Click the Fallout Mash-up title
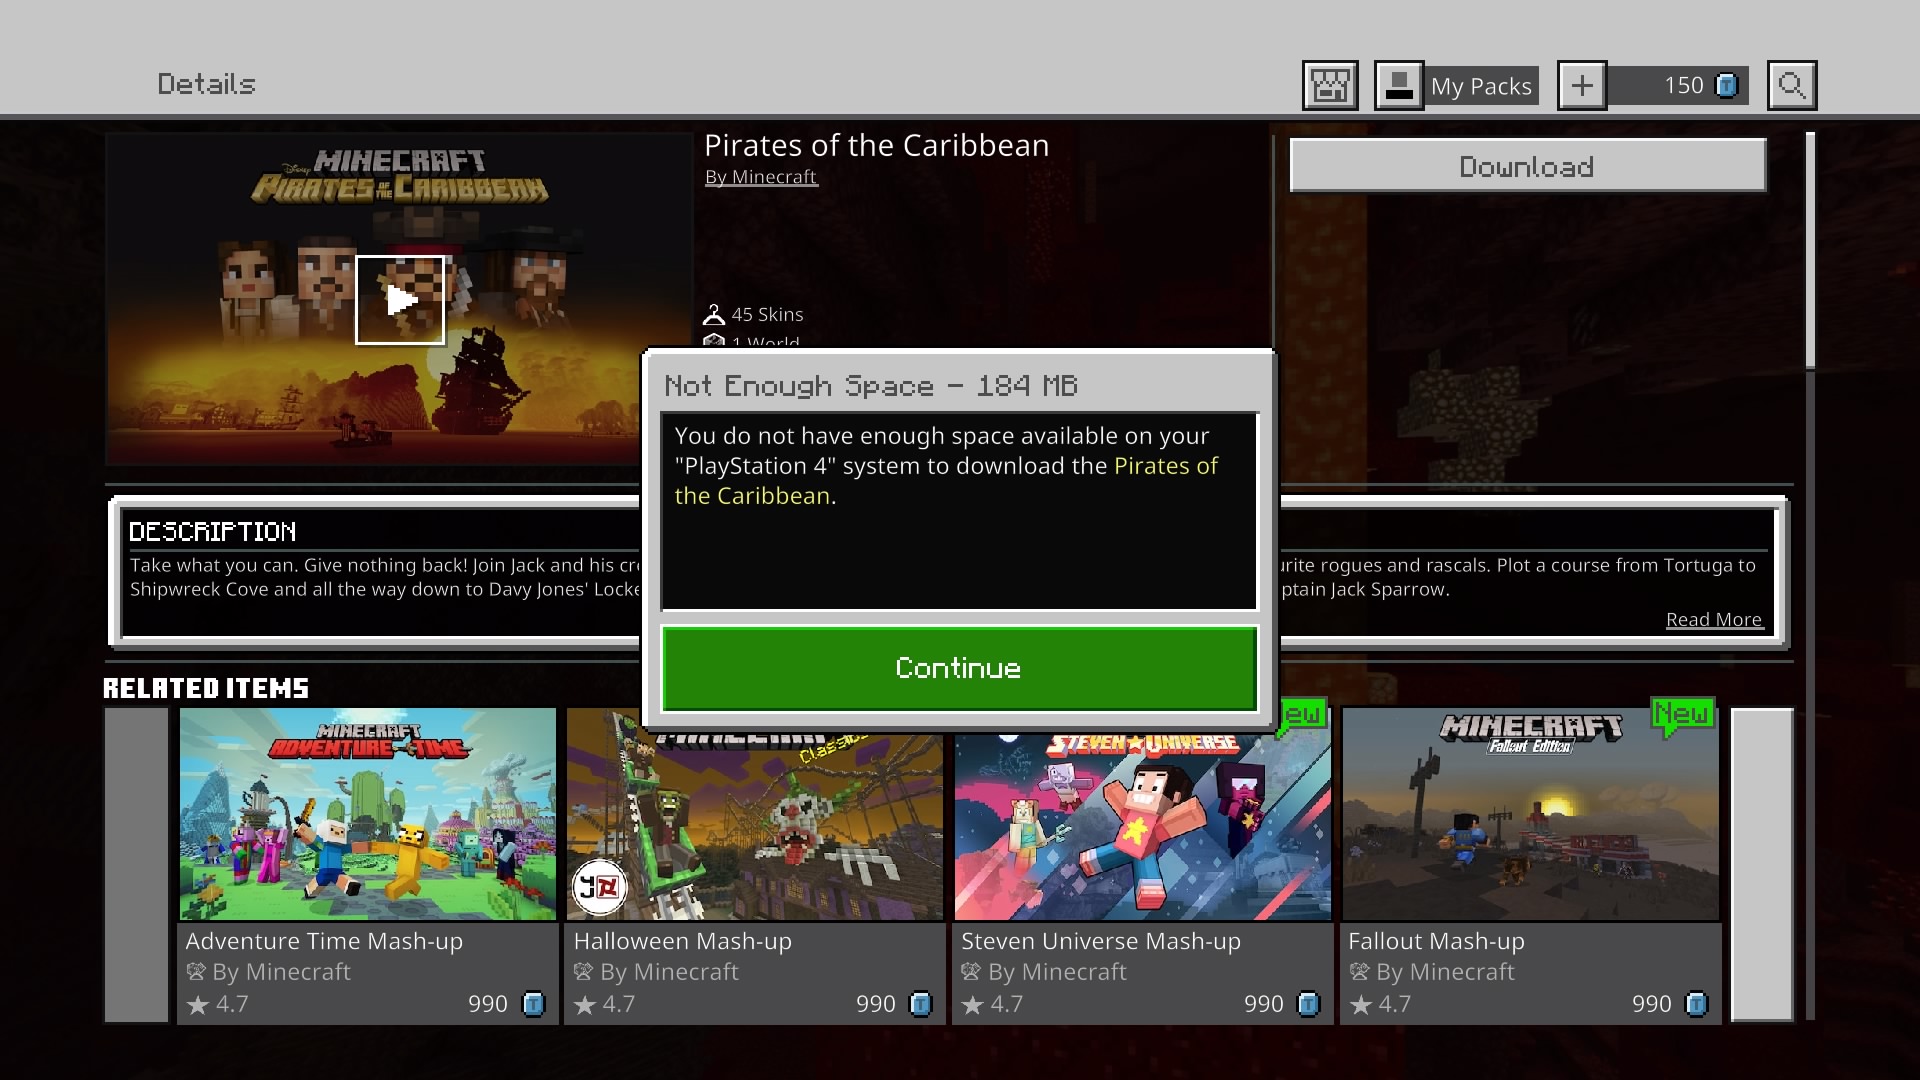The width and height of the screenshot is (1920, 1080). pos(1436,941)
